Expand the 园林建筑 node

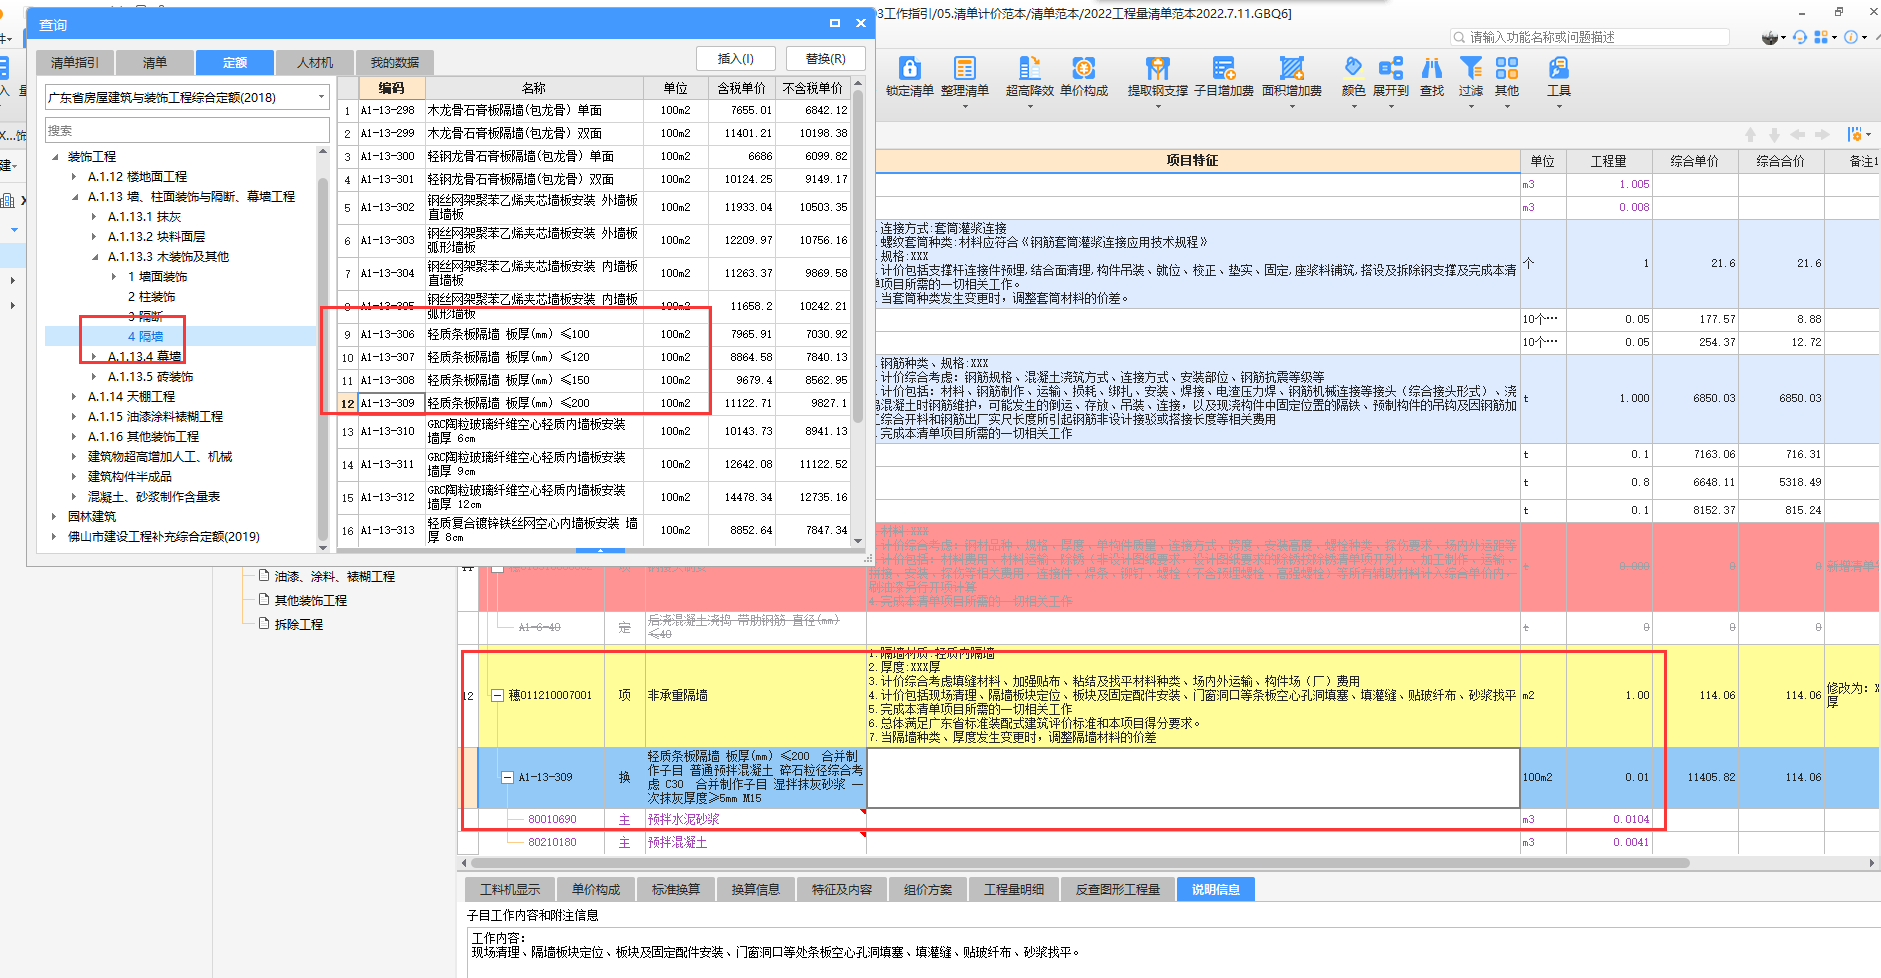(x=55, y=517)
